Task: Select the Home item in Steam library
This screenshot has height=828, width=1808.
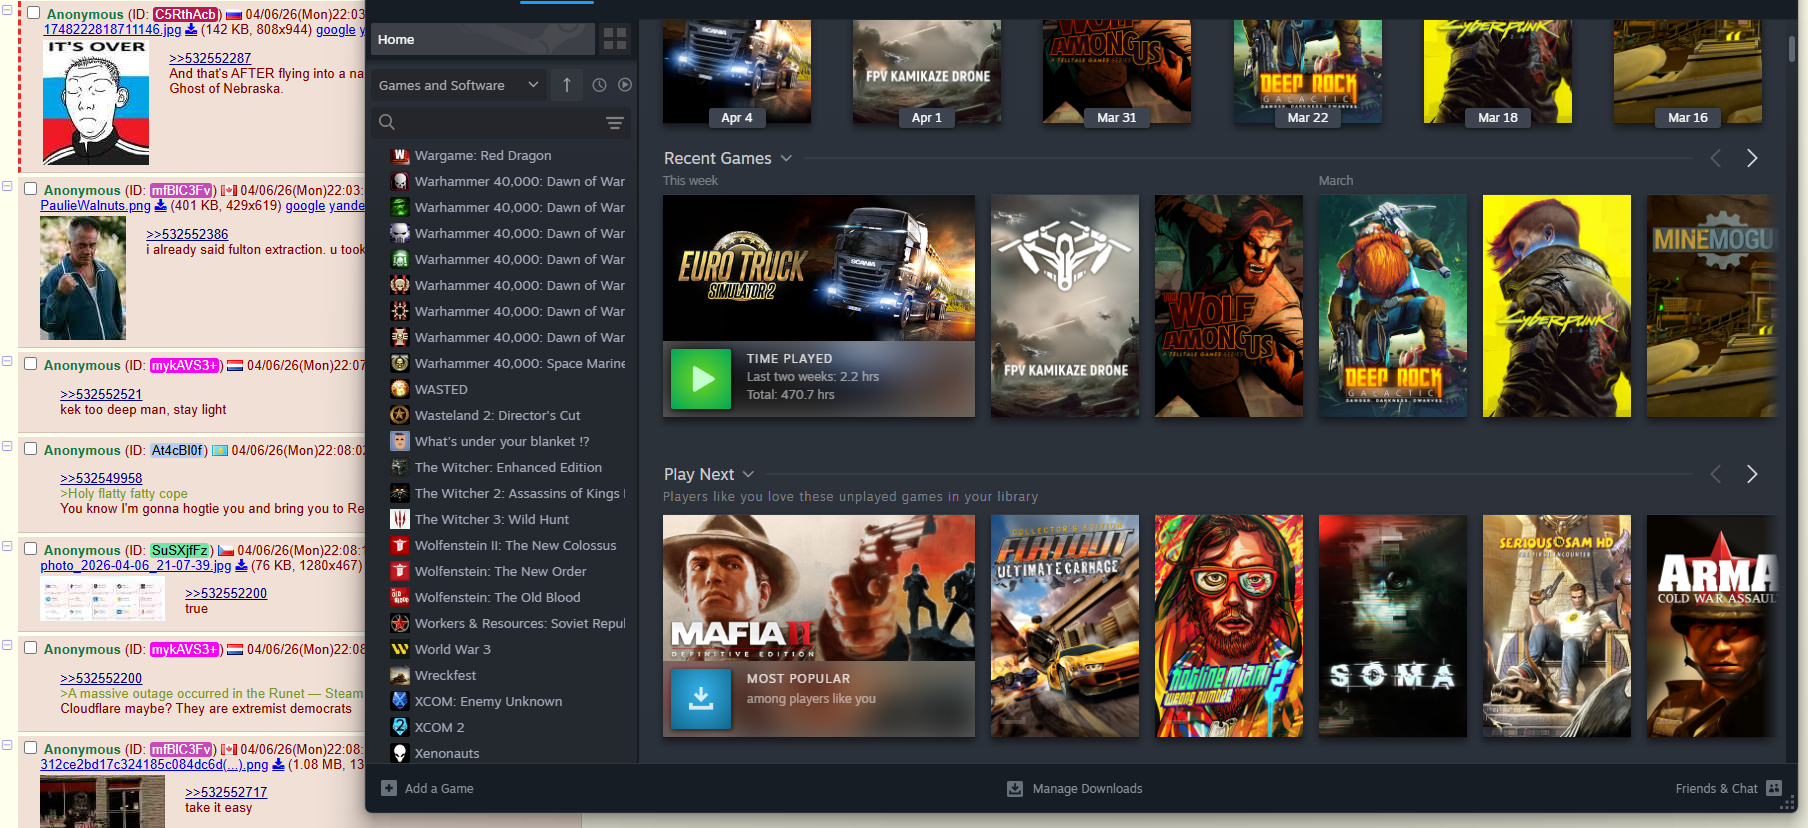Action: pyautogui.click(x=483, y=39)
